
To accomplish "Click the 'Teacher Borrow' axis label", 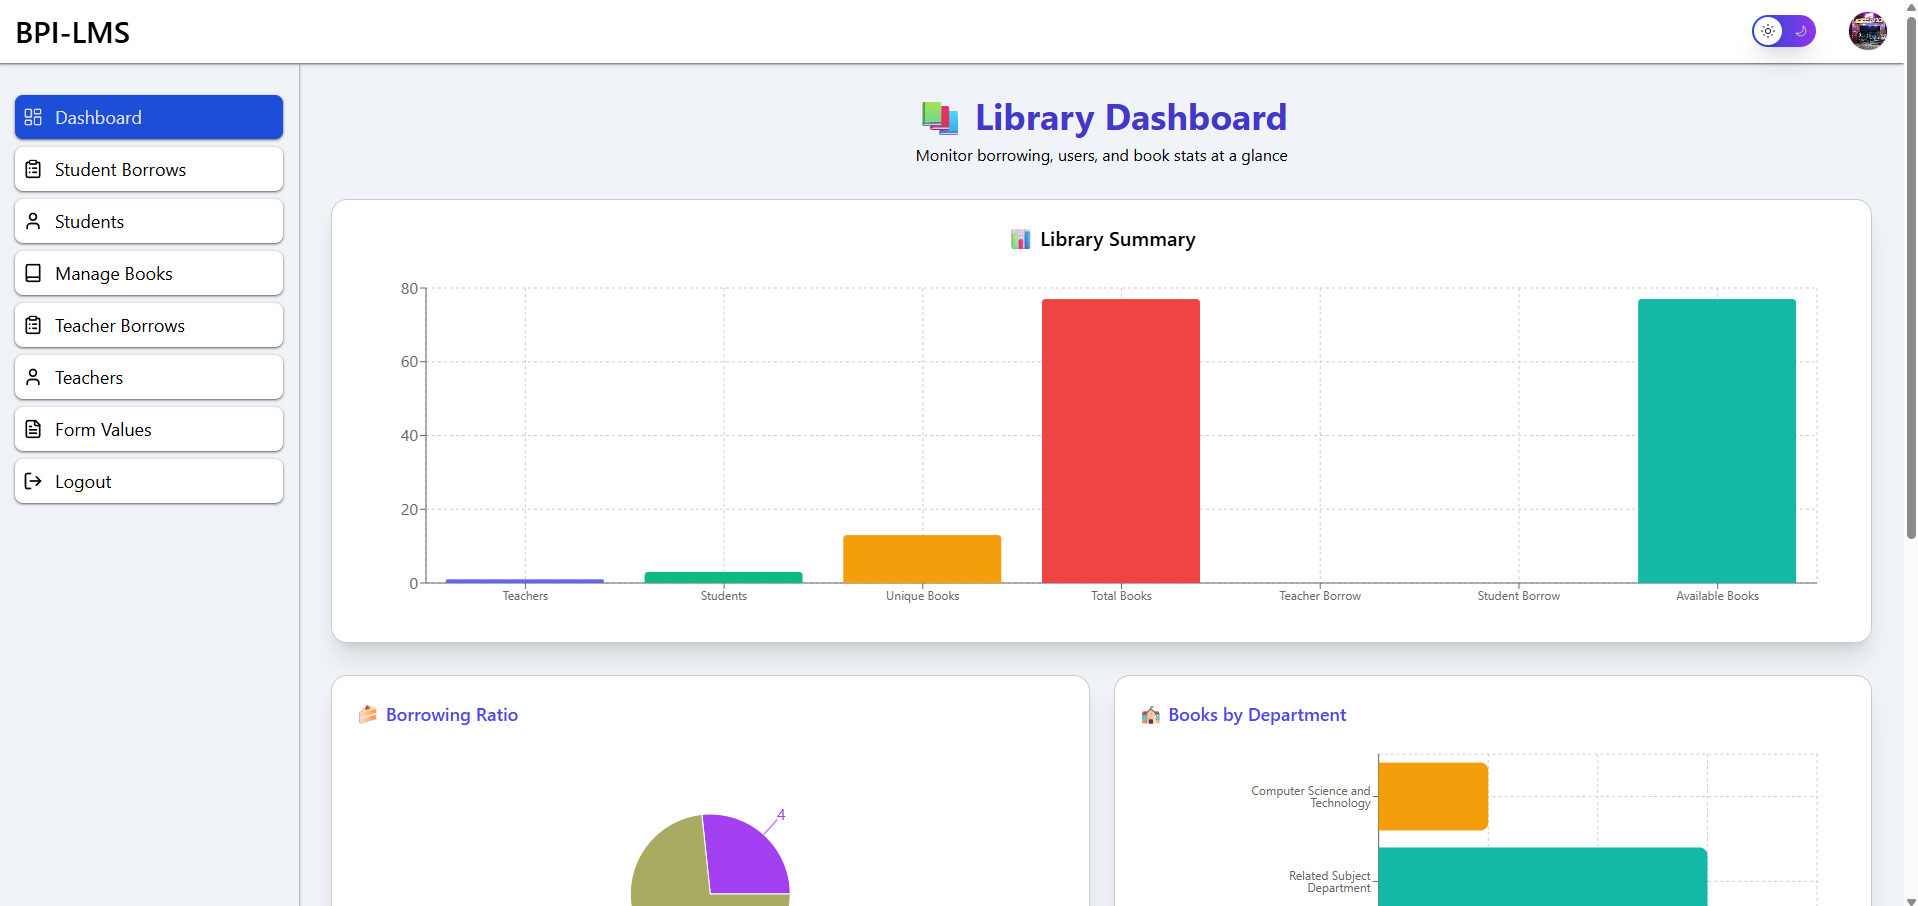I will 1320,596.
